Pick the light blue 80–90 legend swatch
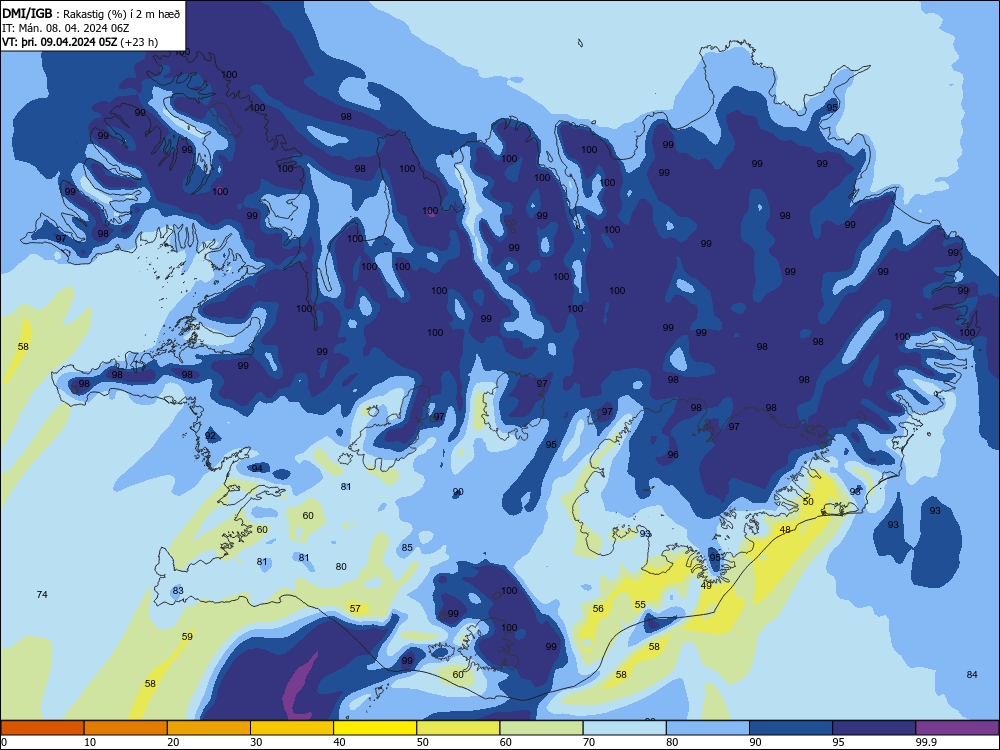 (708, 728)
